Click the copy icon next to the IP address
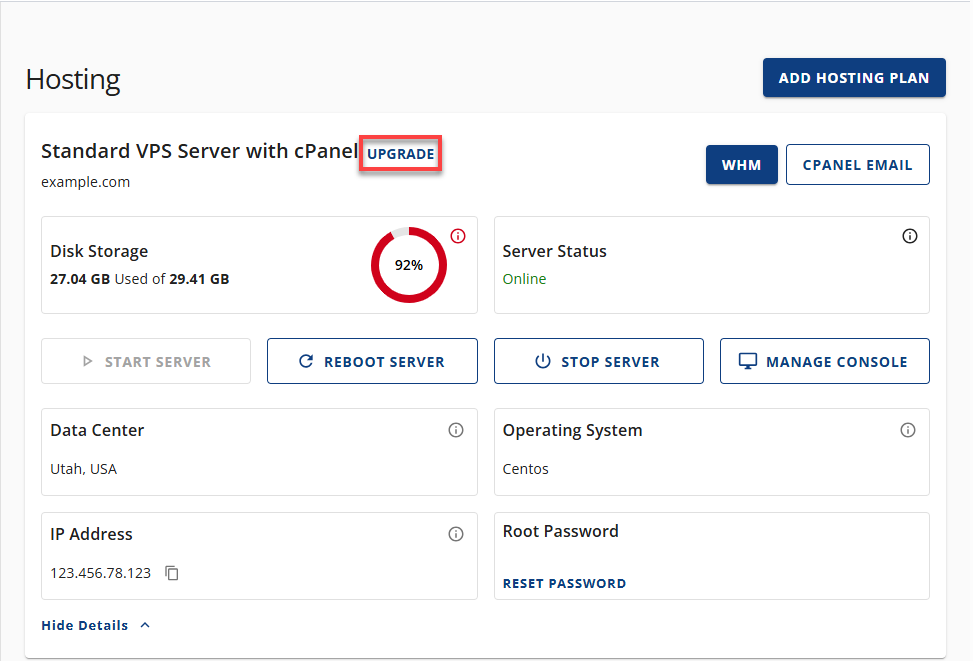The height and width of the screenshot is (661, 973). [171, 573]
